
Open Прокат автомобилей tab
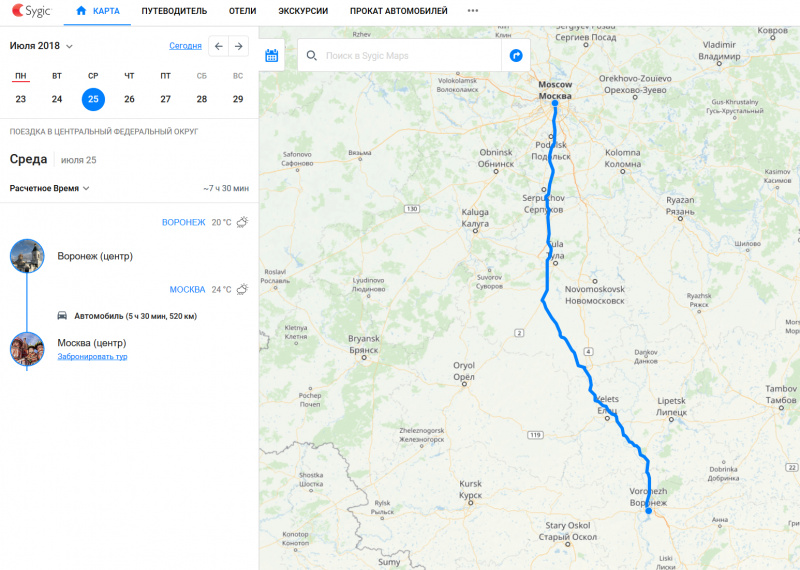(398, 11)
